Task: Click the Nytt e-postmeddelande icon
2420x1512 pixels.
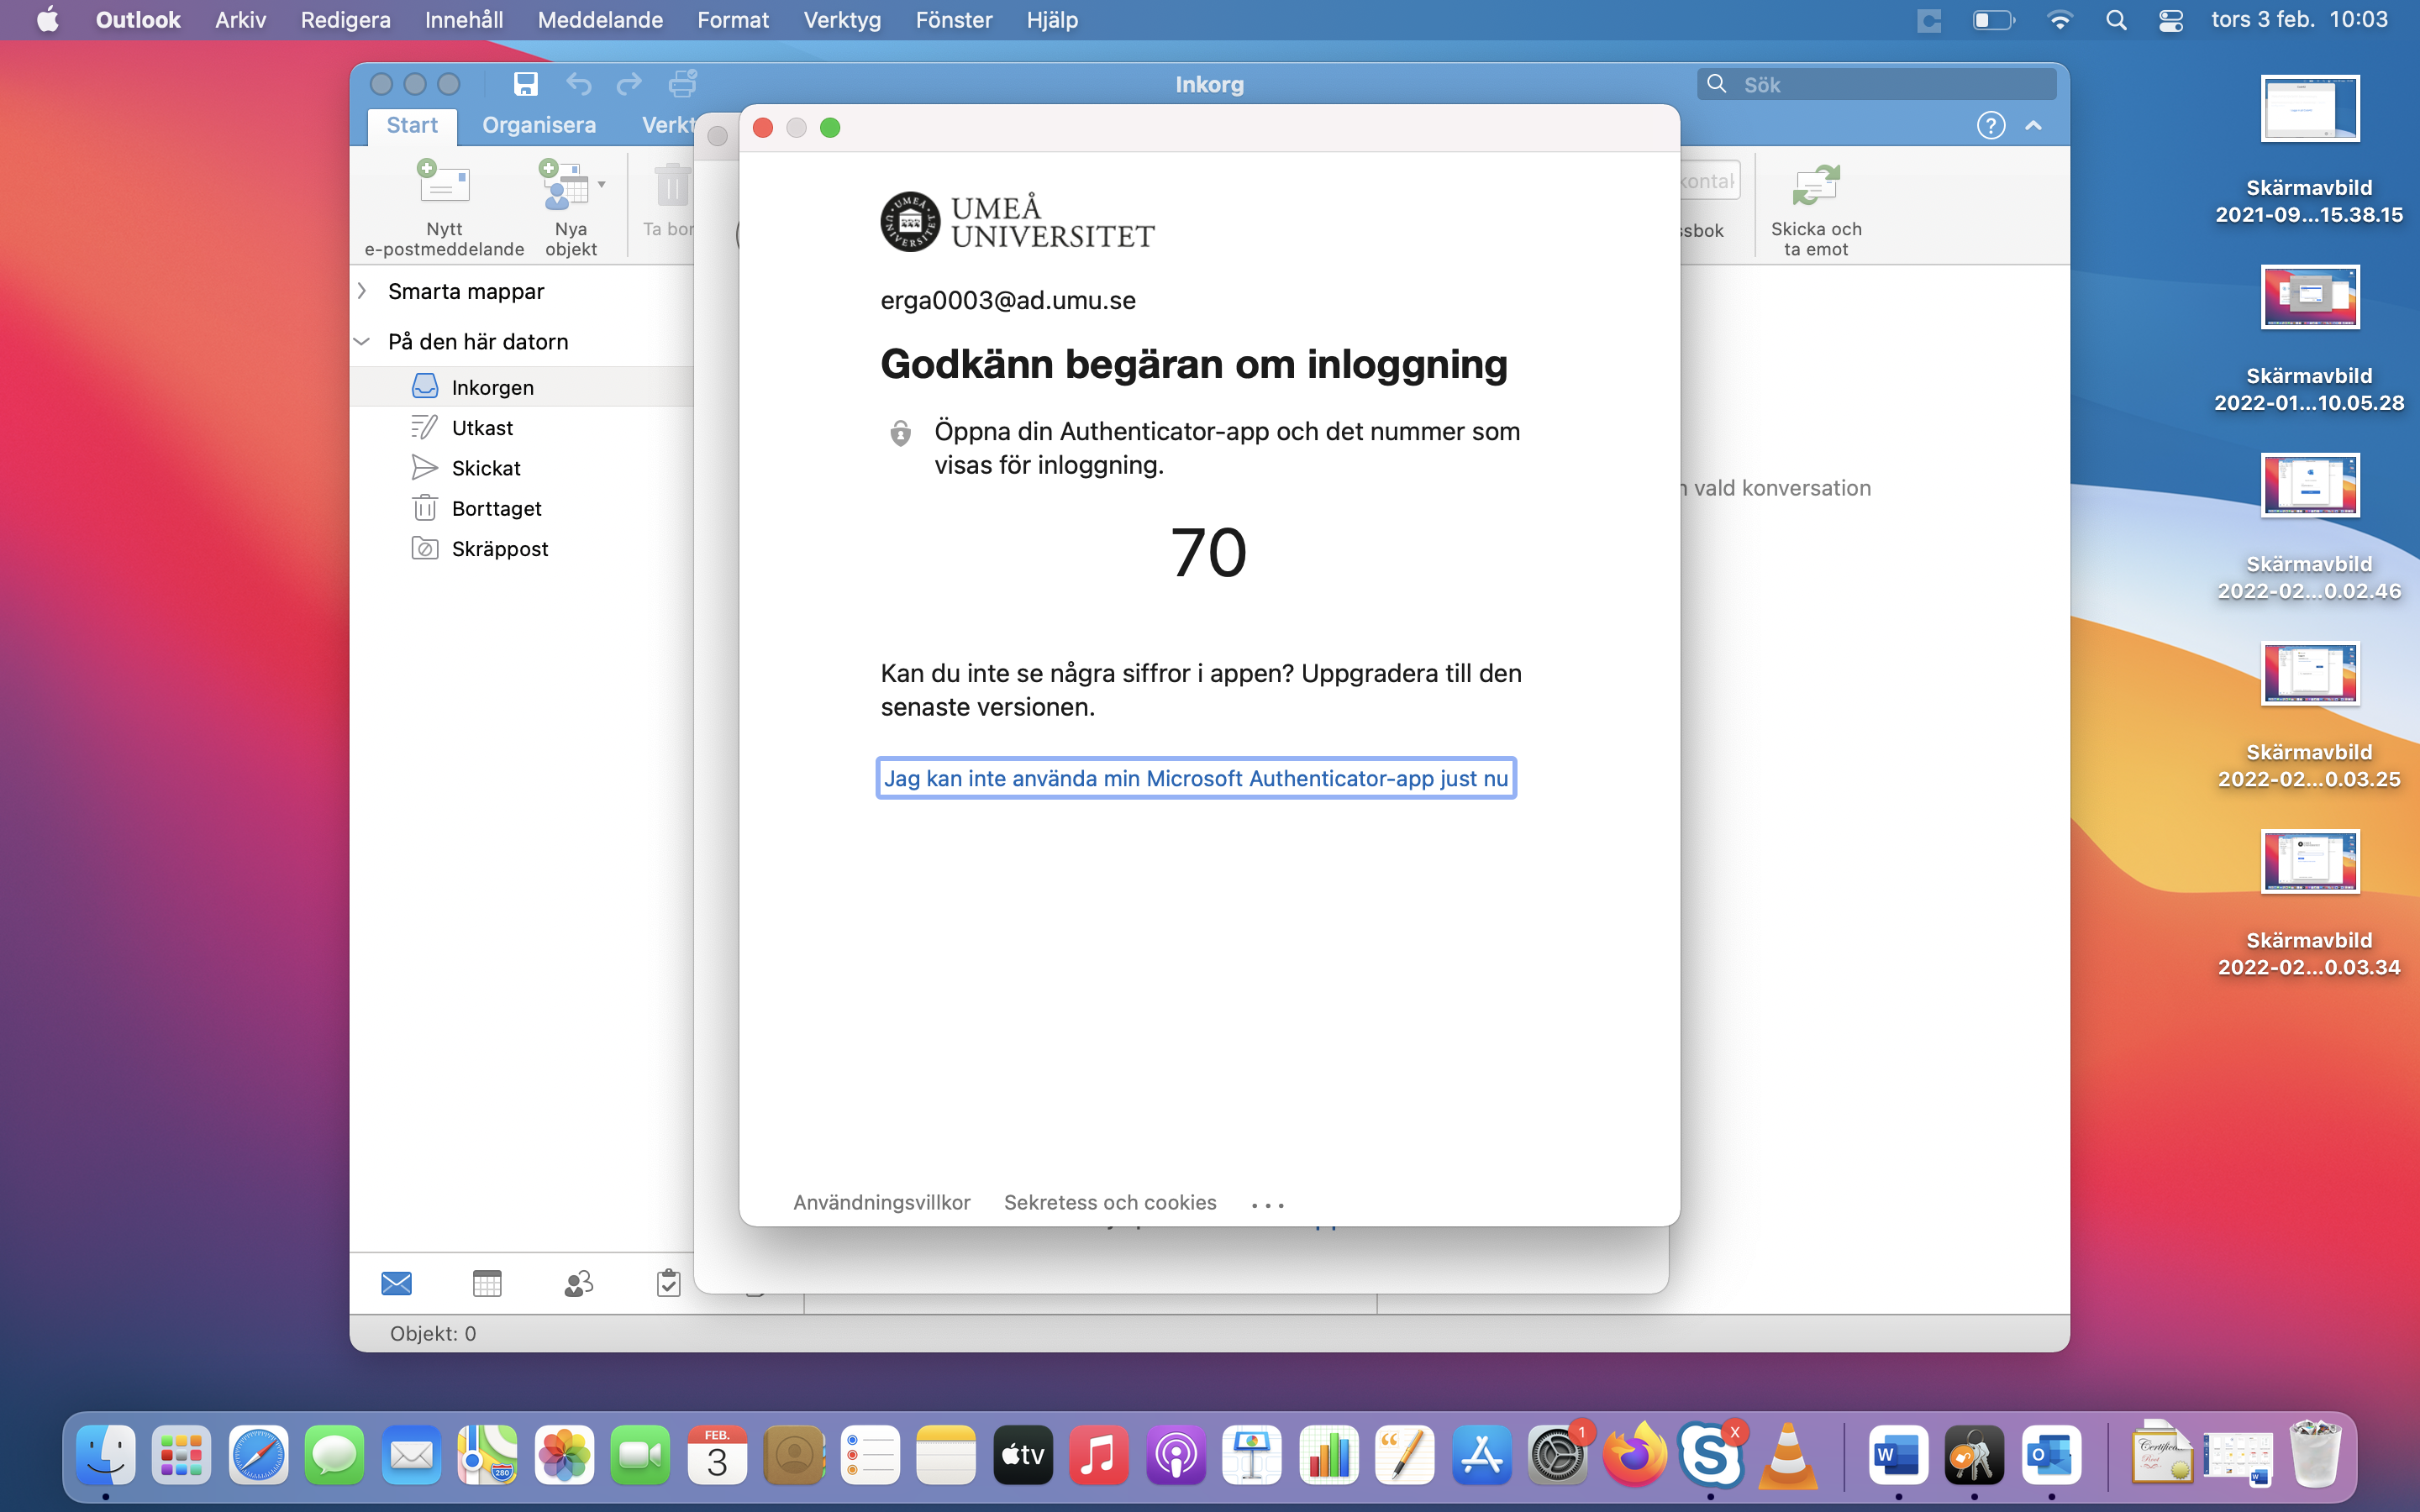Action: point(443,185)
